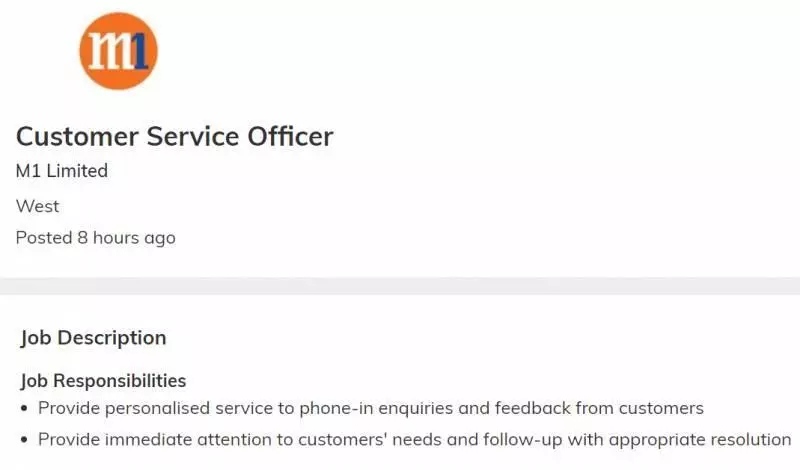Open the M1 Limited company link
Viewport: 800px width, 470px height.
coord(62,170)
